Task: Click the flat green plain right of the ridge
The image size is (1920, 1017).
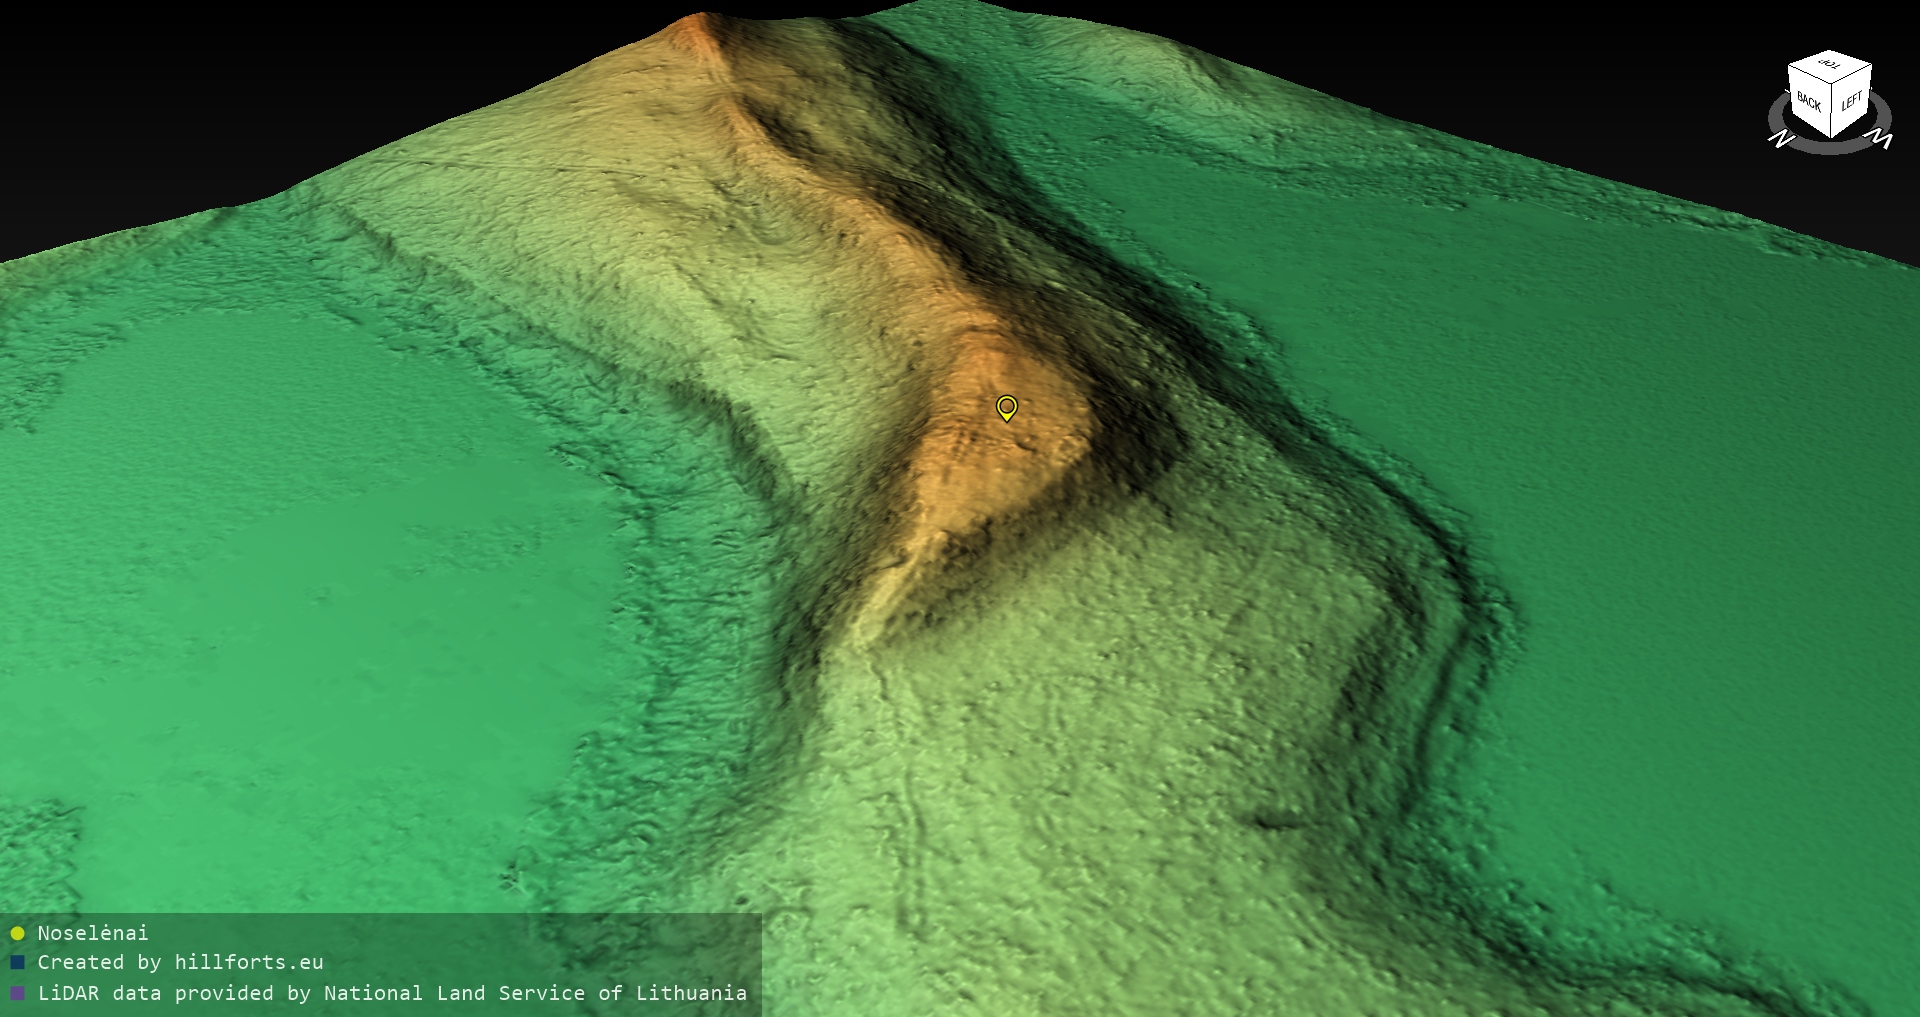Action: tap(1650, 450)
